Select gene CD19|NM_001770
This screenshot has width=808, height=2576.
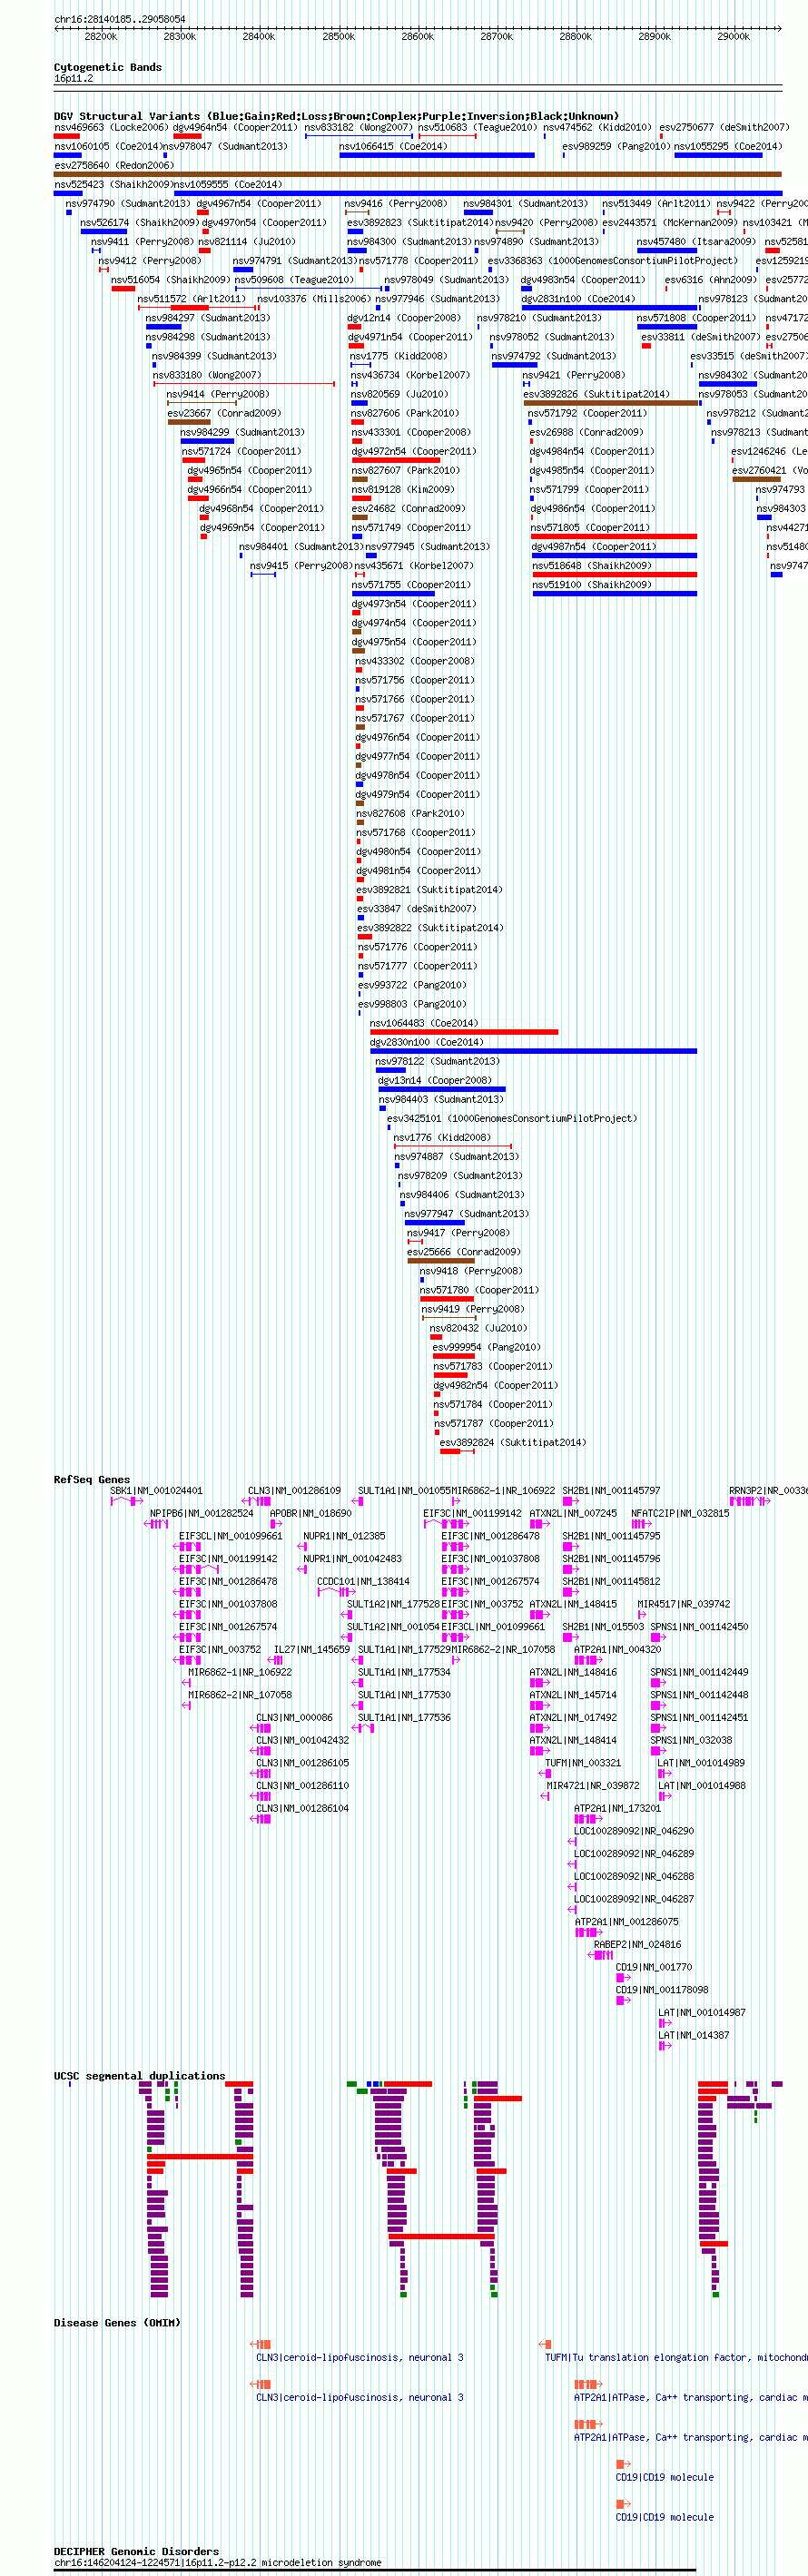(x=654, y=1967)
